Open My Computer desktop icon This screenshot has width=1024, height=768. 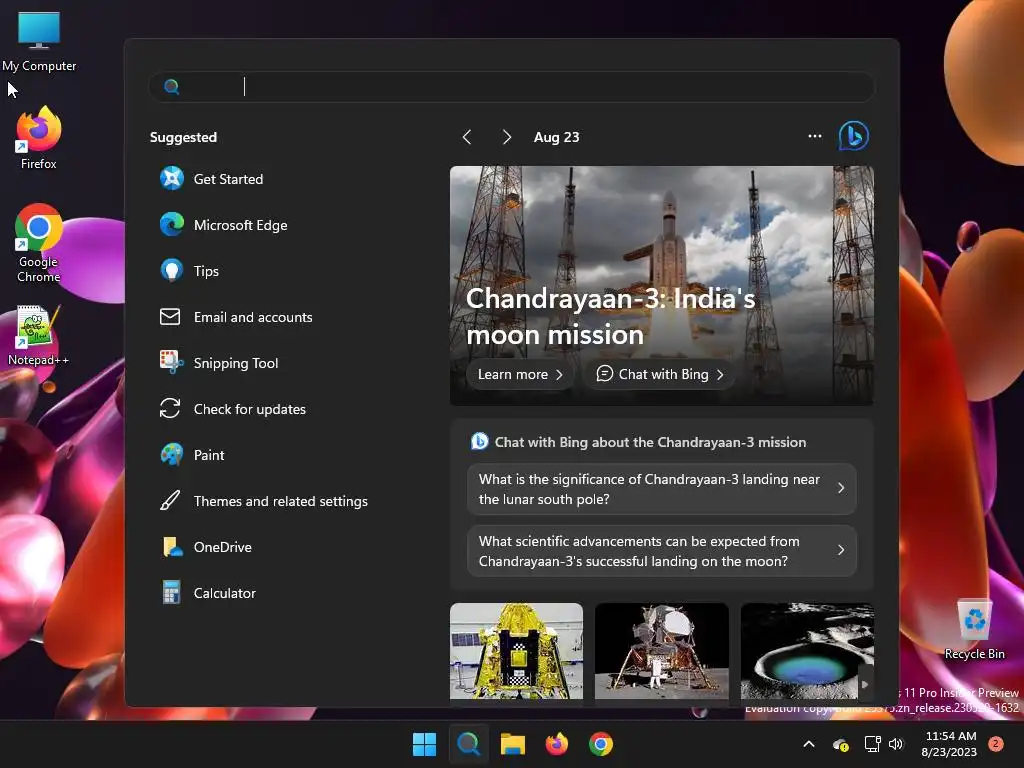click(39, 41)
